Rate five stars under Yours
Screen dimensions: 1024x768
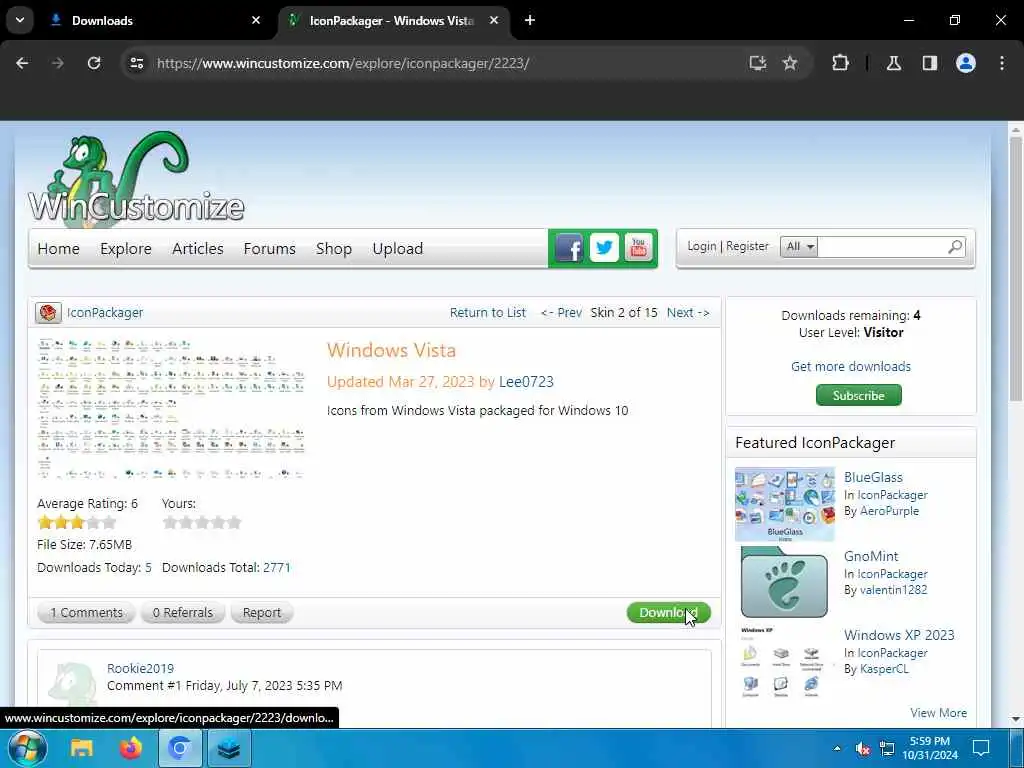(234, 522)
